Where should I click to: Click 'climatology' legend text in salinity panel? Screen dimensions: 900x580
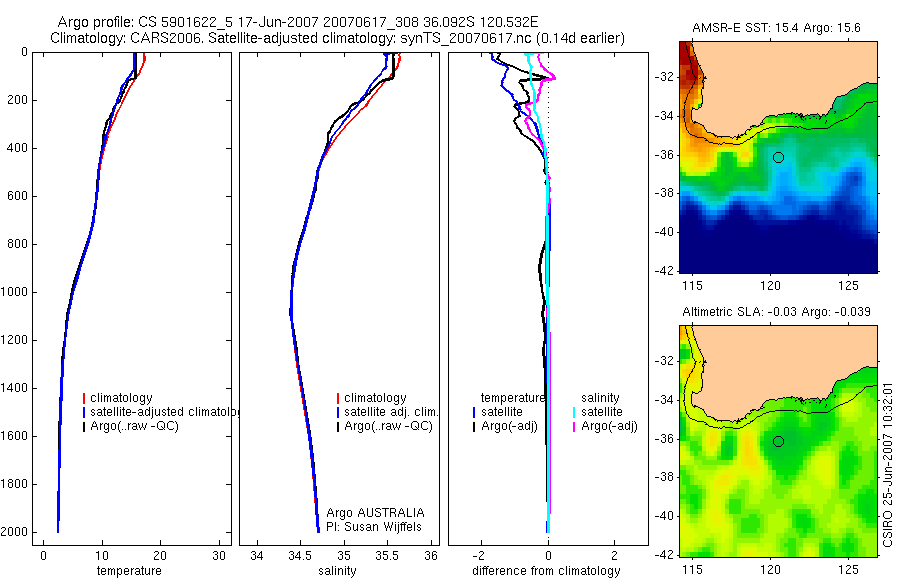(x=375, y=398)
